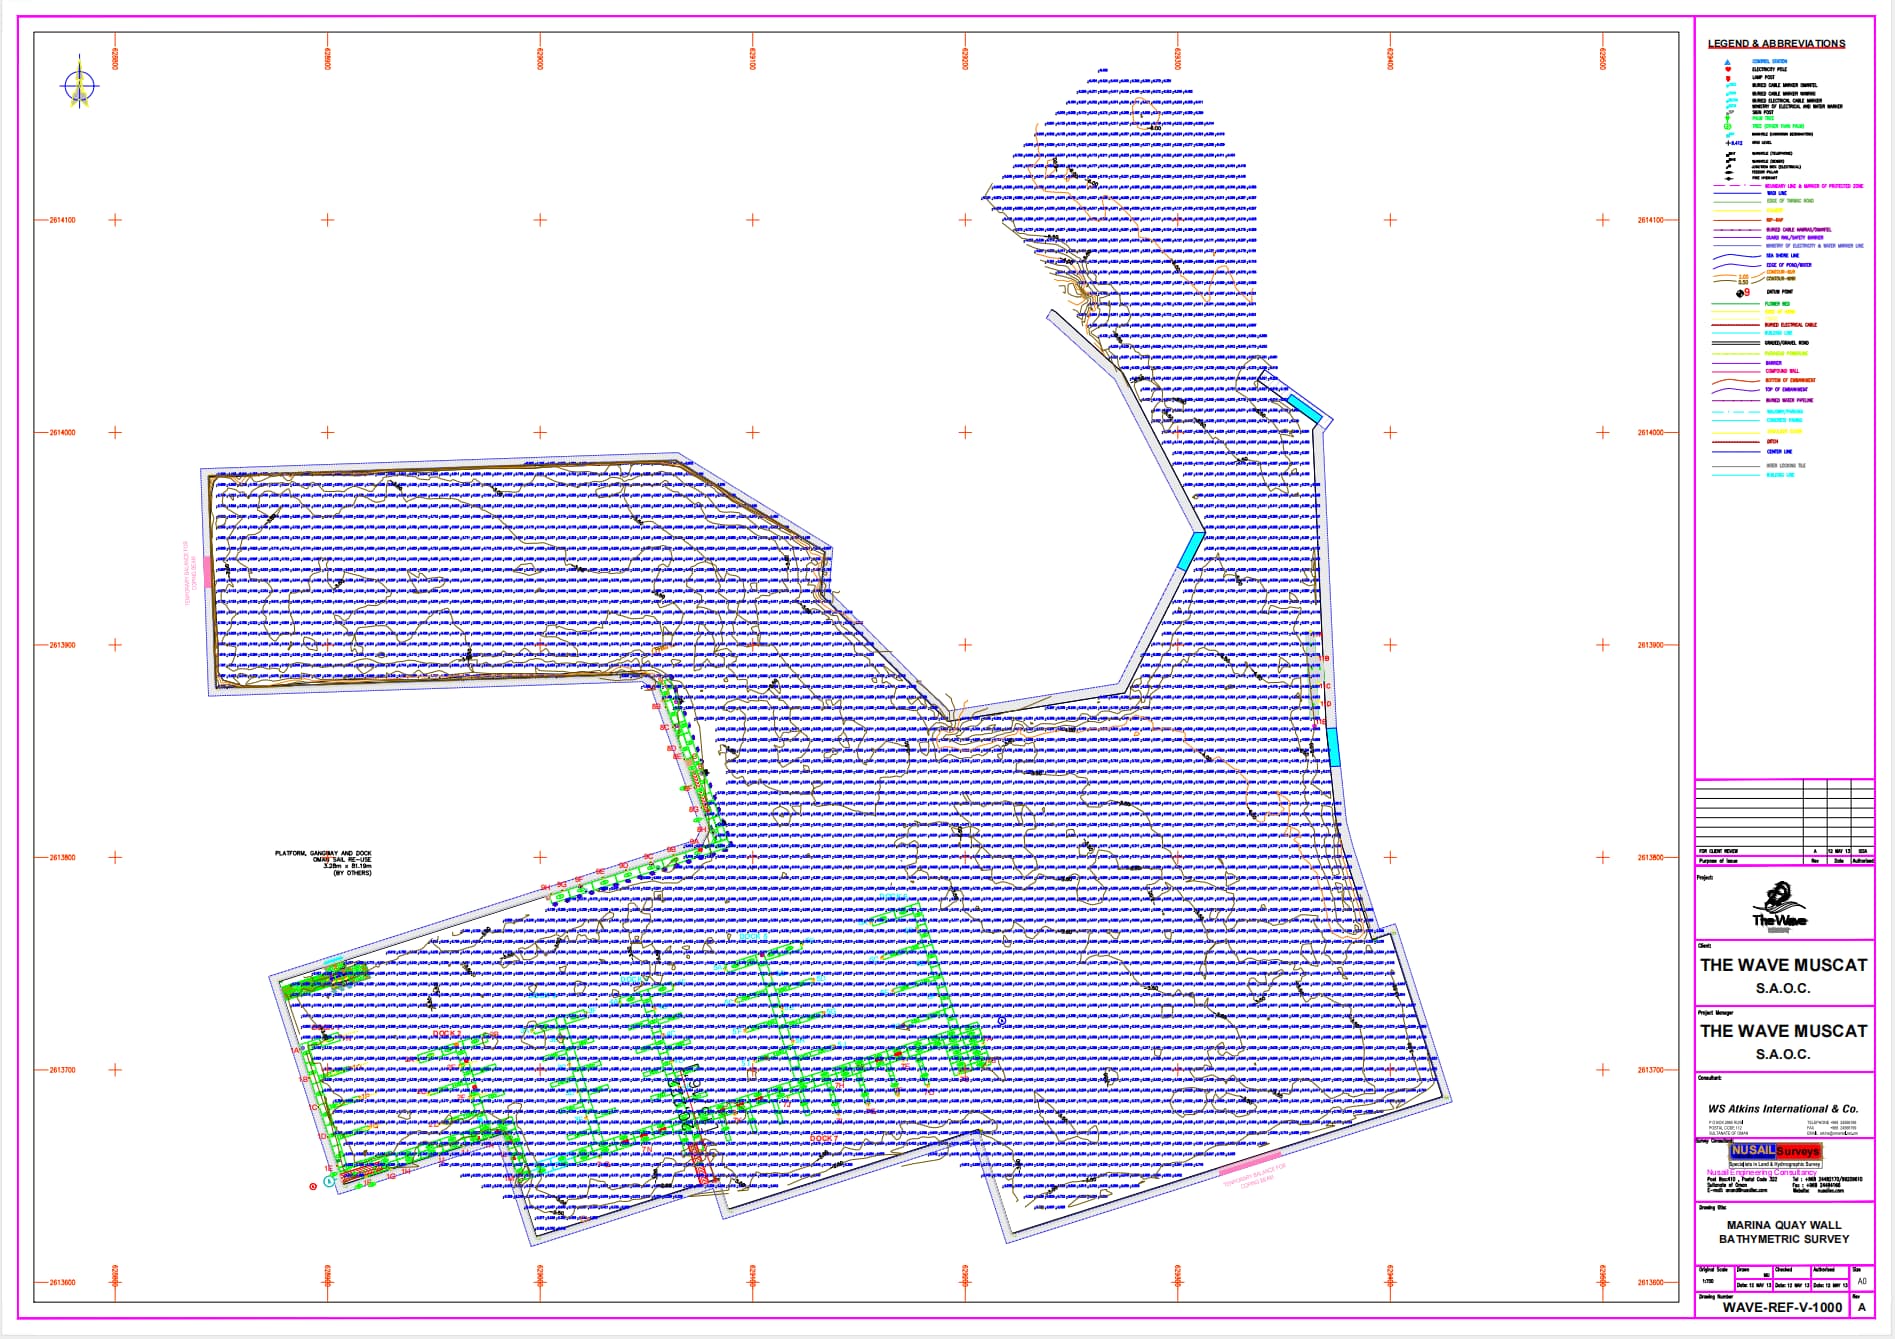Screen dimensions: 1895x1339
Task: Click The Wave project logo
Action: point(1779,906)
